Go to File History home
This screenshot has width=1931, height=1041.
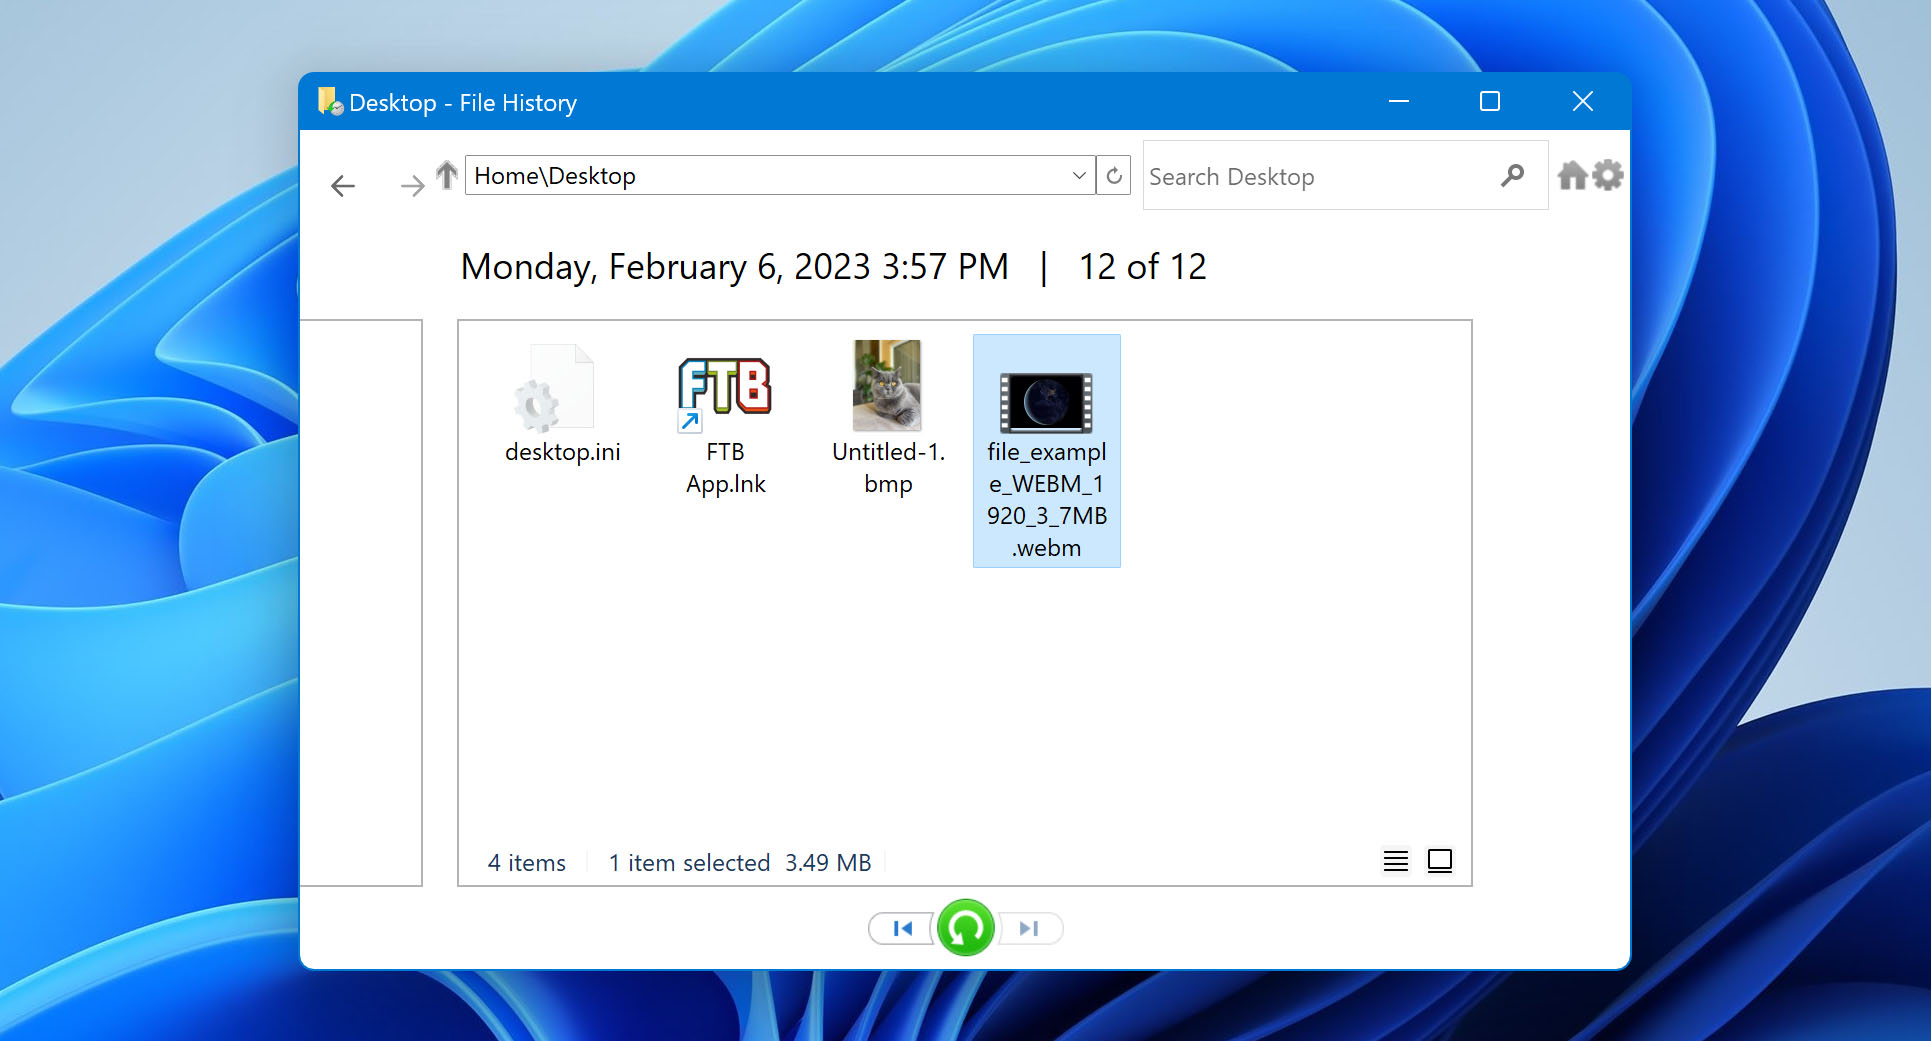[1573, 176]
